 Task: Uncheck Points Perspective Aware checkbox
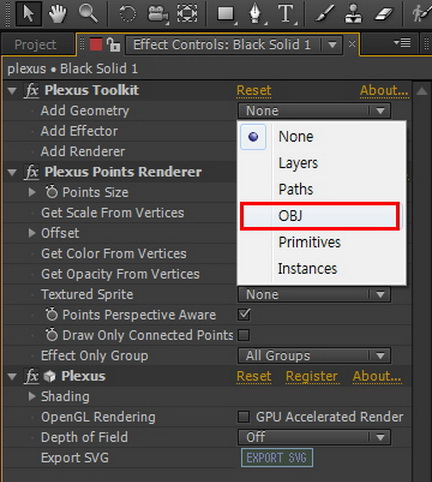[x=244, y=315]
